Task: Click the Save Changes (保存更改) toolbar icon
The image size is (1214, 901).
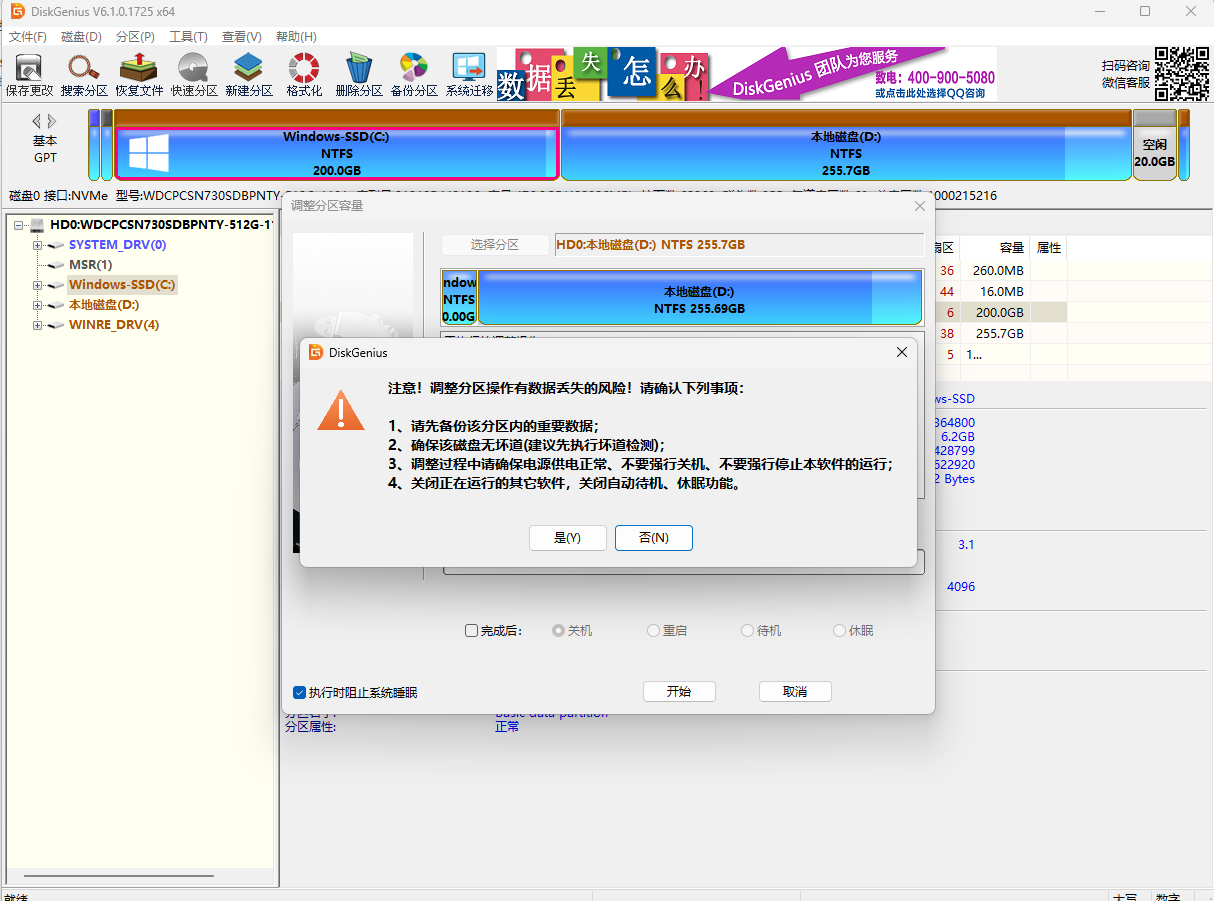Action: (29, 75)
